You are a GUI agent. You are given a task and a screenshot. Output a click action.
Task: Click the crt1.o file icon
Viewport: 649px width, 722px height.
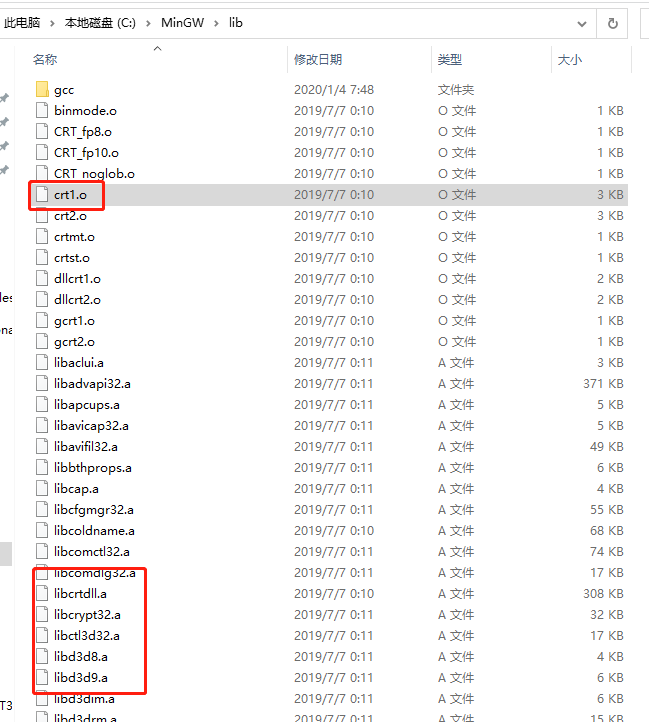pyautogui.click(x=42, y=195)
